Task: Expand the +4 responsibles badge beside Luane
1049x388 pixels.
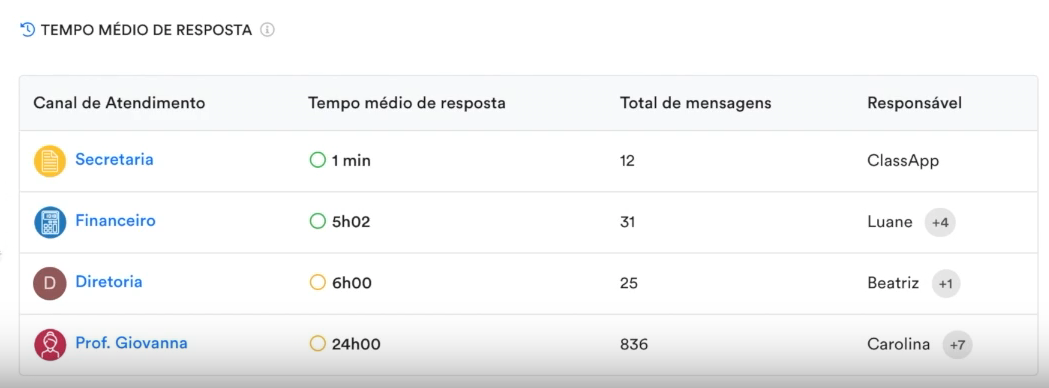Action: click(940, 222)
